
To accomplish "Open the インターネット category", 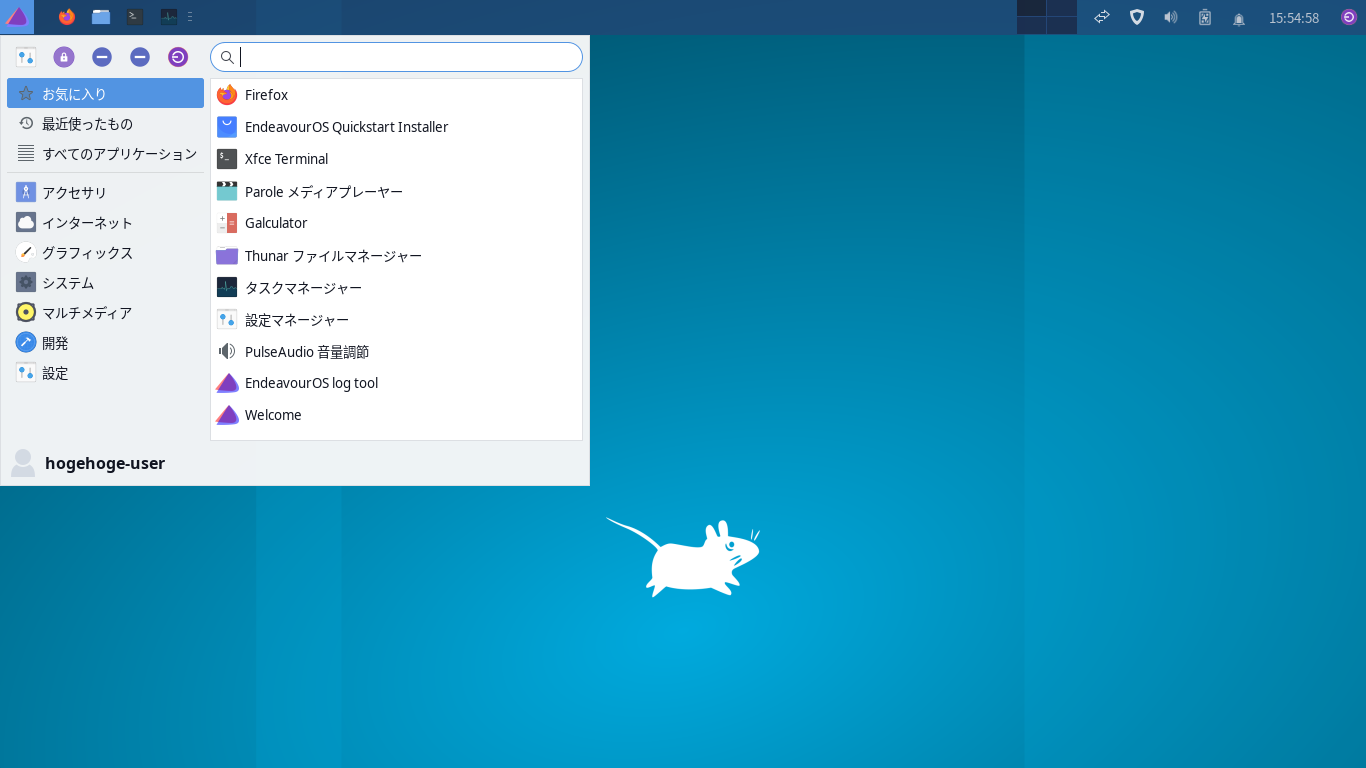I will [x=105, y=222].
